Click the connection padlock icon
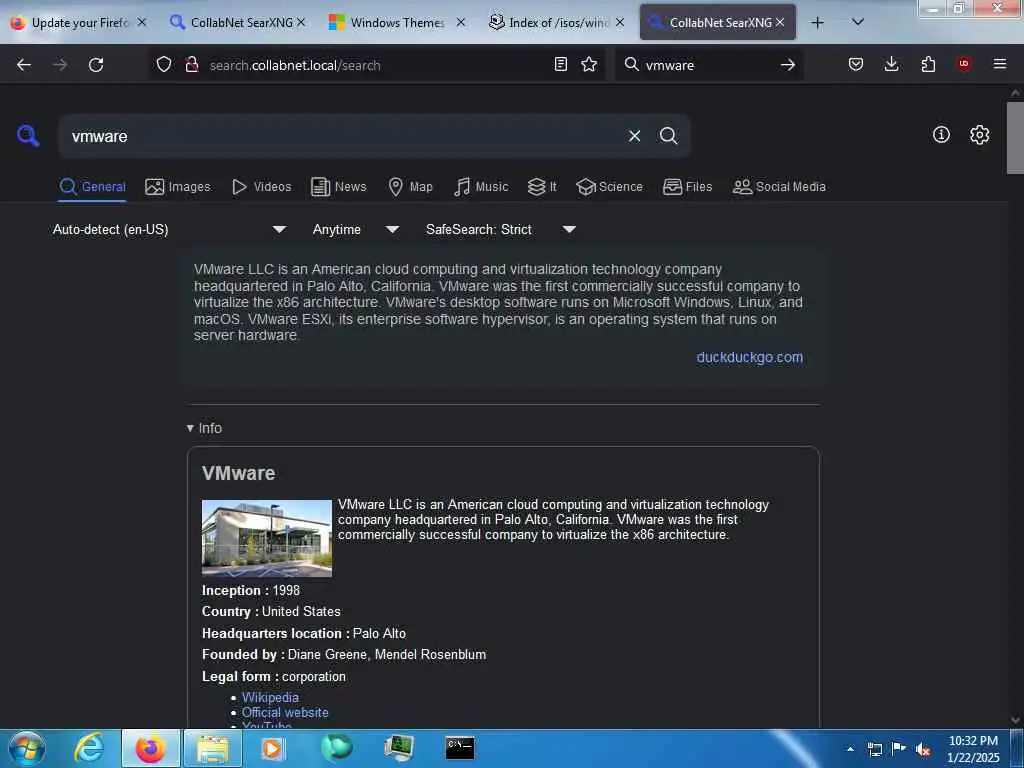Image resolution: width=1024 pixels, height=768 pixels. coord(191,64)
